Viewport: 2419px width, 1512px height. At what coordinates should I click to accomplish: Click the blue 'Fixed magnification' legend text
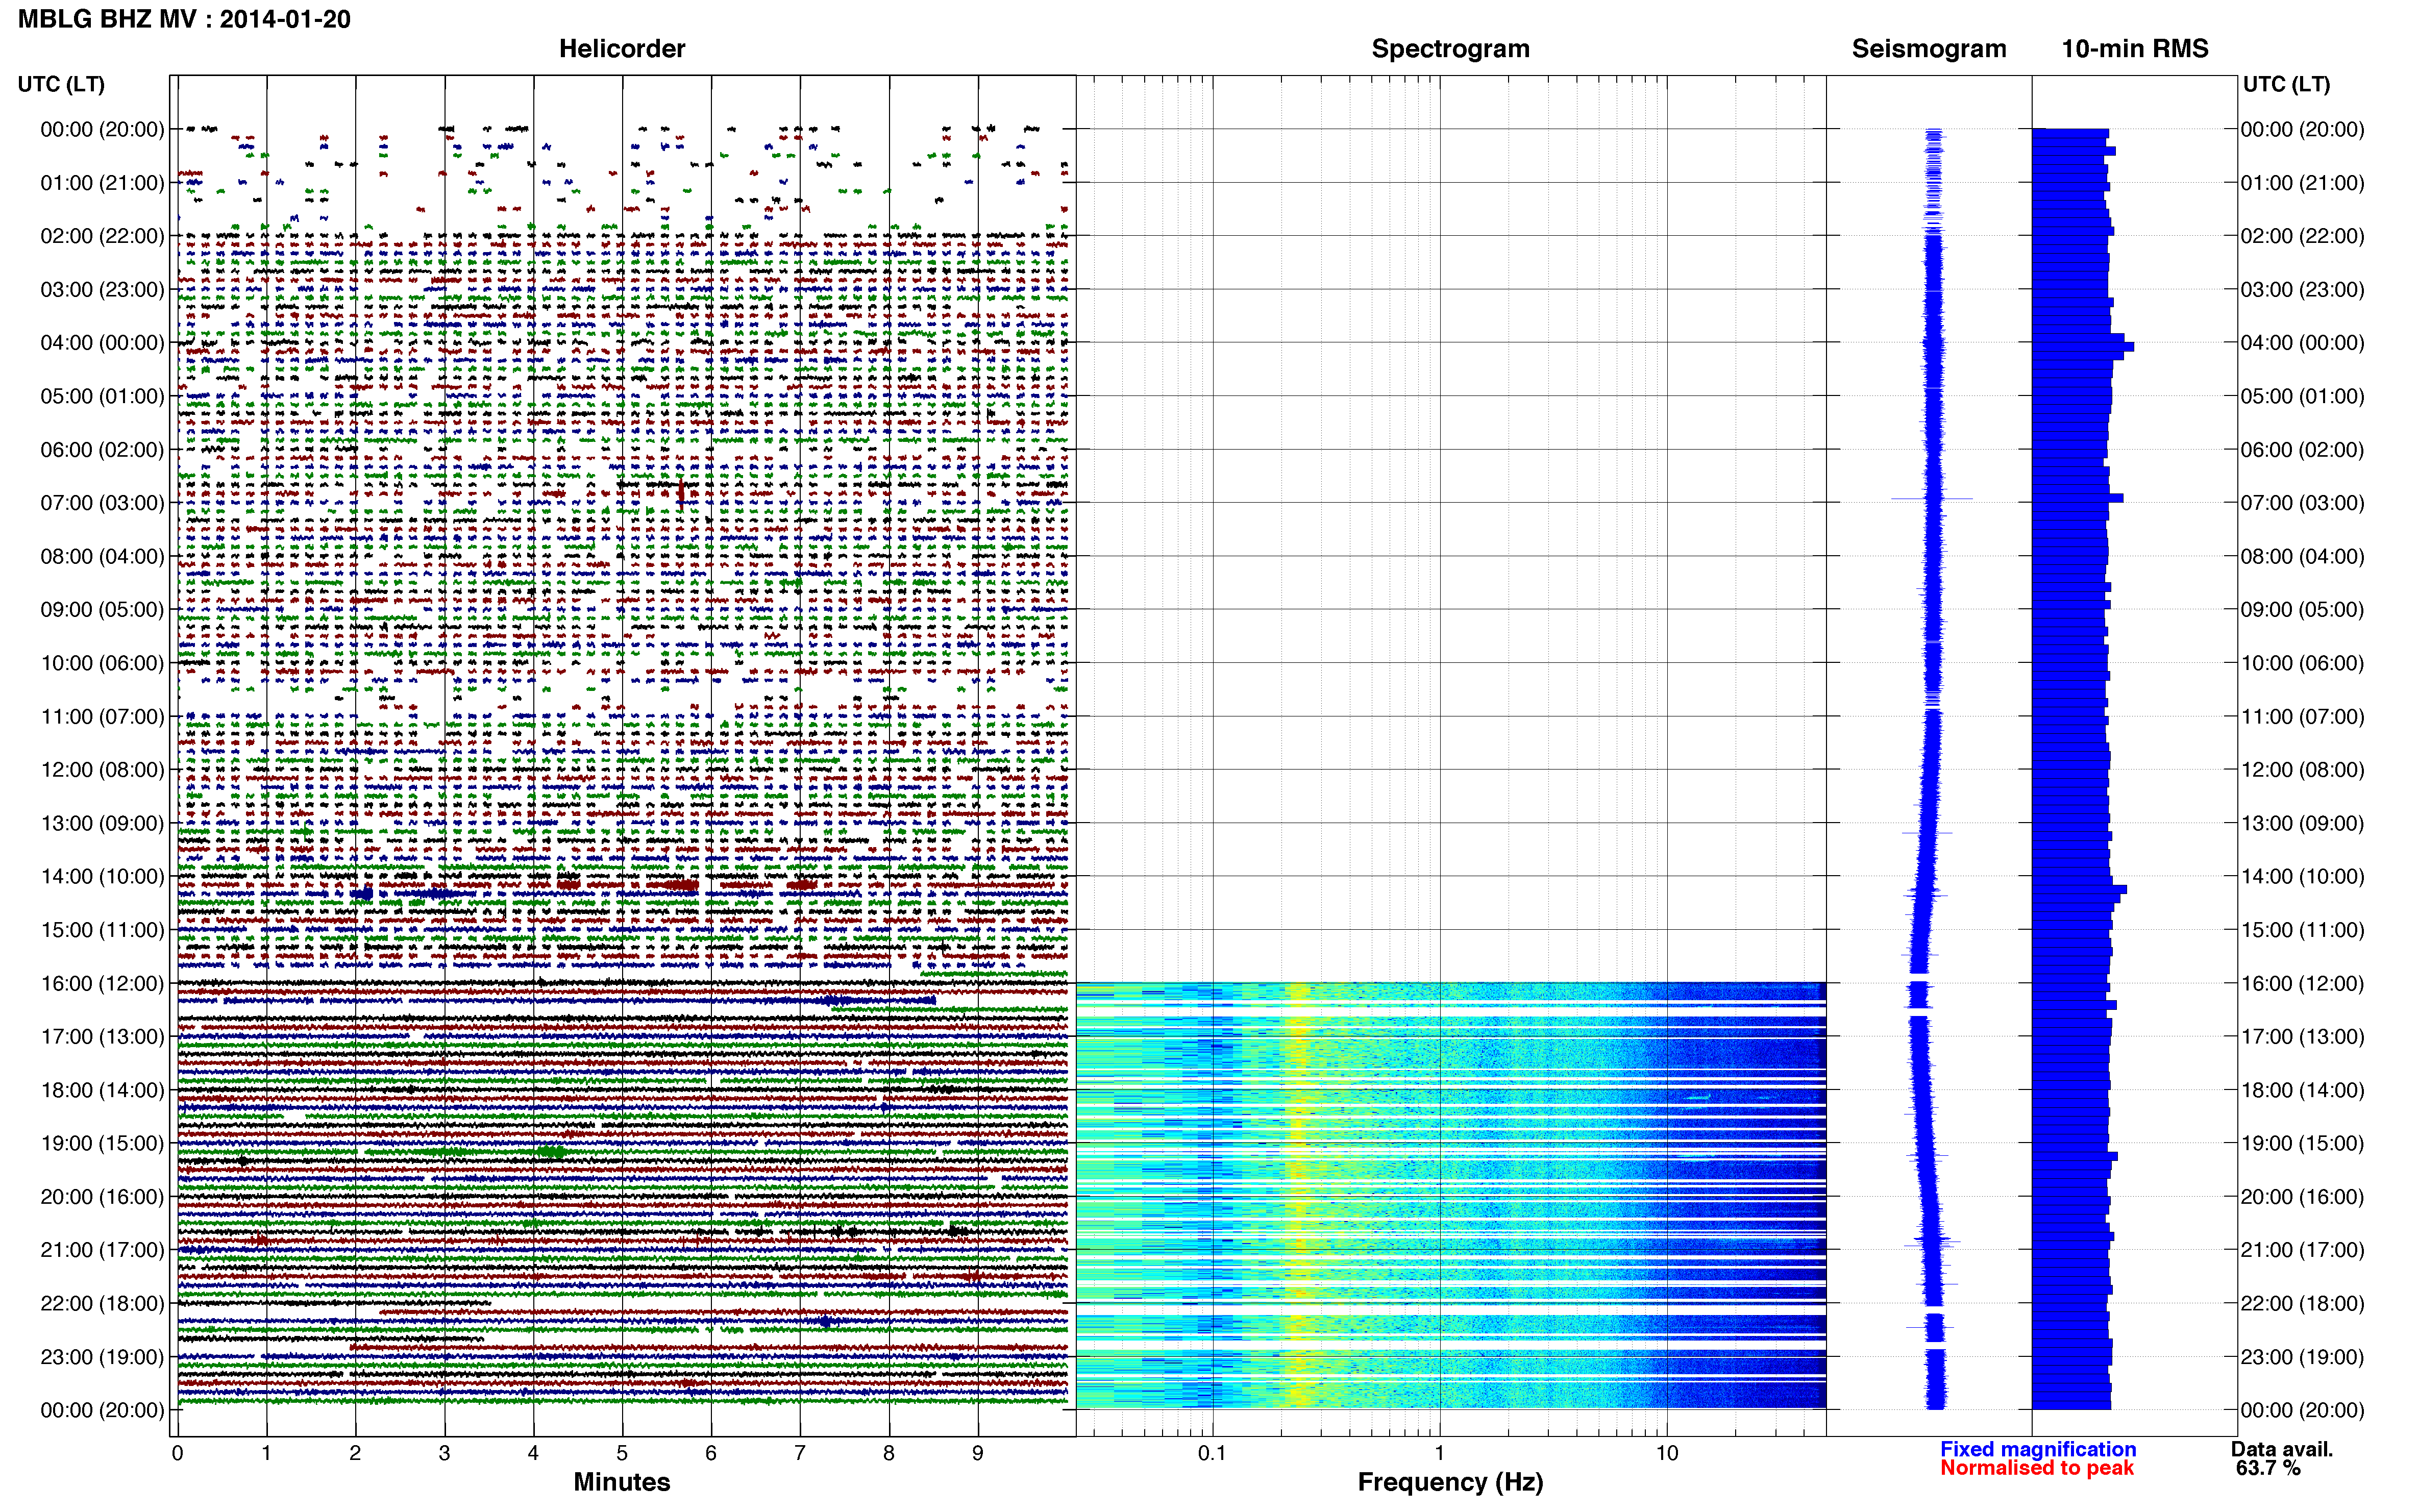tap(2038, 1449)
